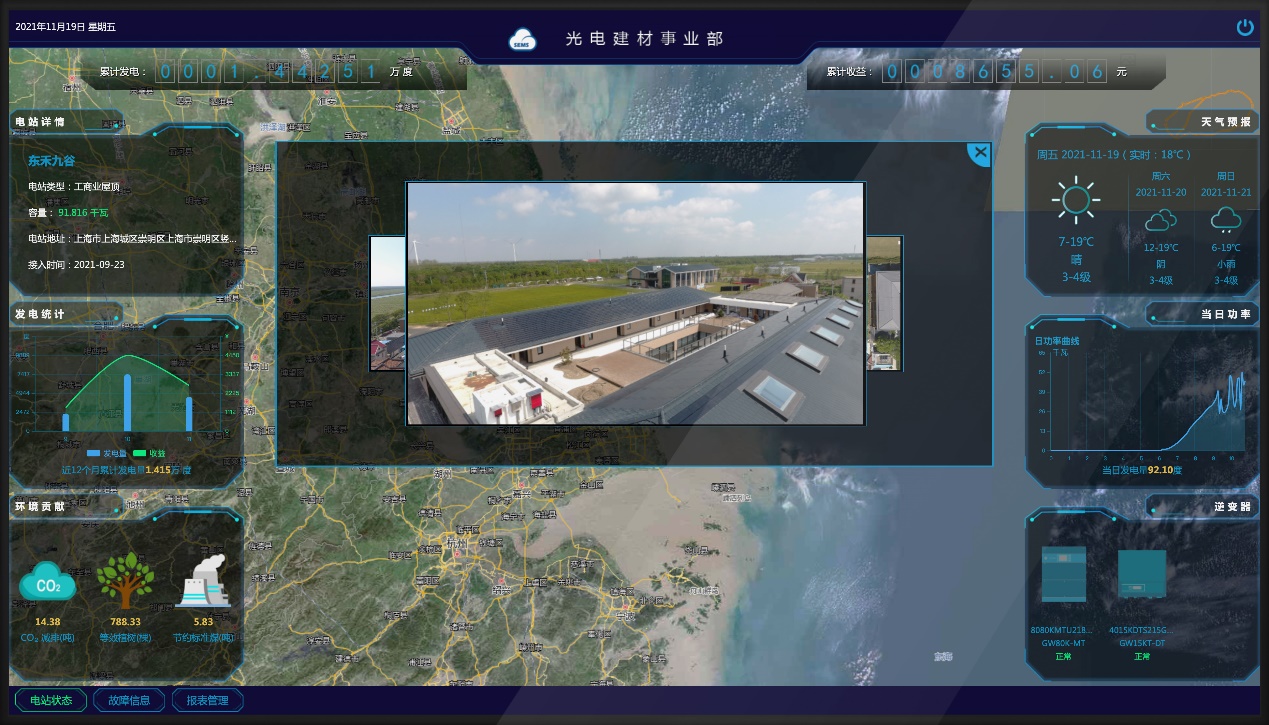Close the photo viewer popup

pyautogui.click(x=980, y=153)
